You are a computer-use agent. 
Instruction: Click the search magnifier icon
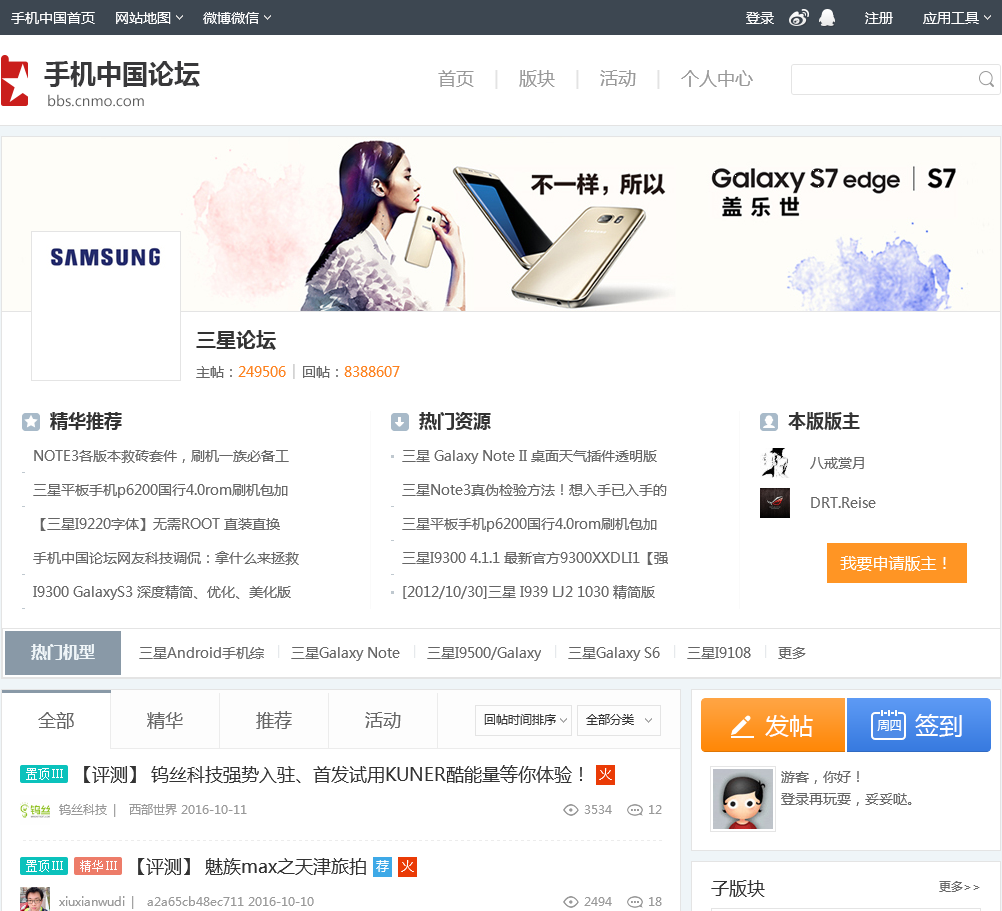tap(986, 79)
